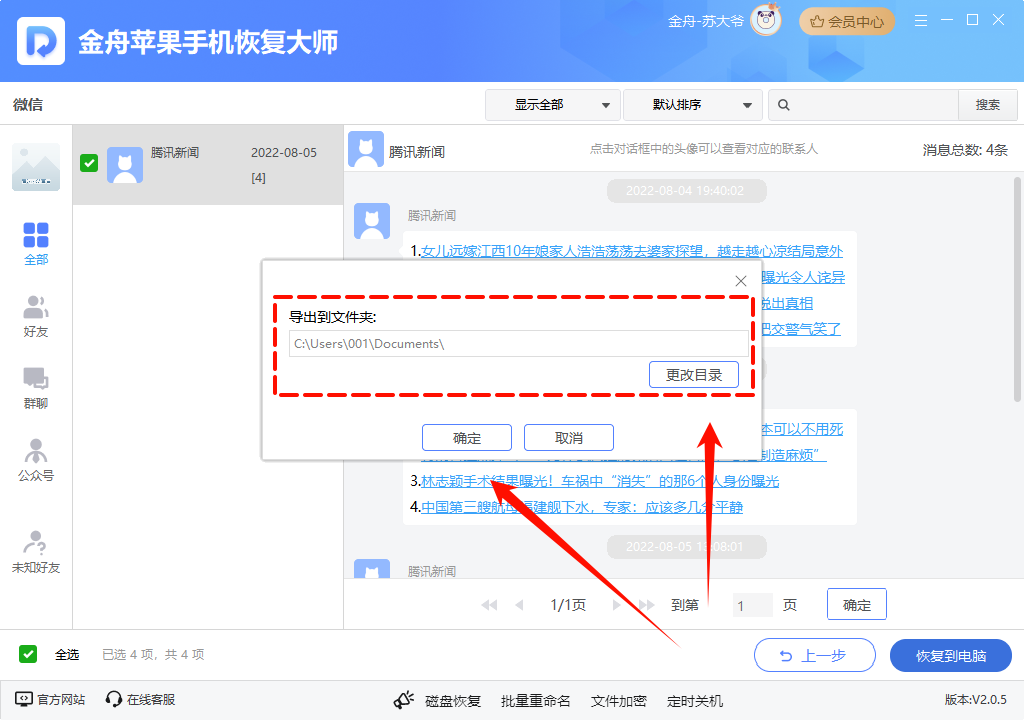Screen dimensions: 1024x720
Task: Expand the 默认排序 dropdown
Action: [692, 105]
